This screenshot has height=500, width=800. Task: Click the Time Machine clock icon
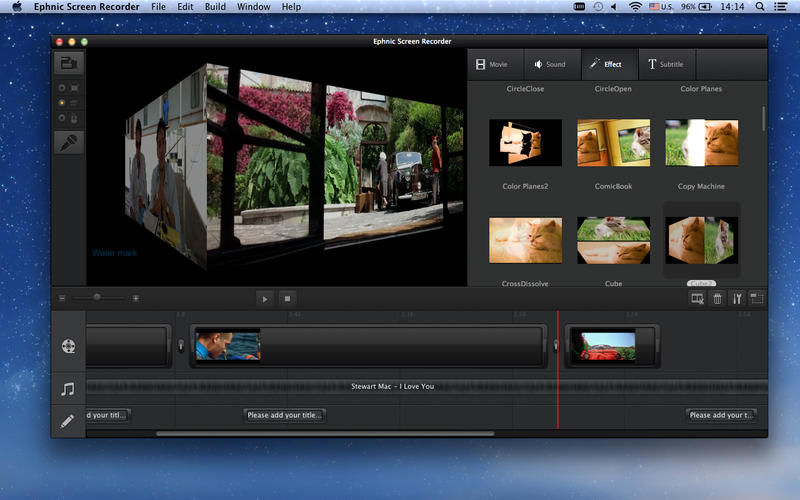click(x=598, y=7)
